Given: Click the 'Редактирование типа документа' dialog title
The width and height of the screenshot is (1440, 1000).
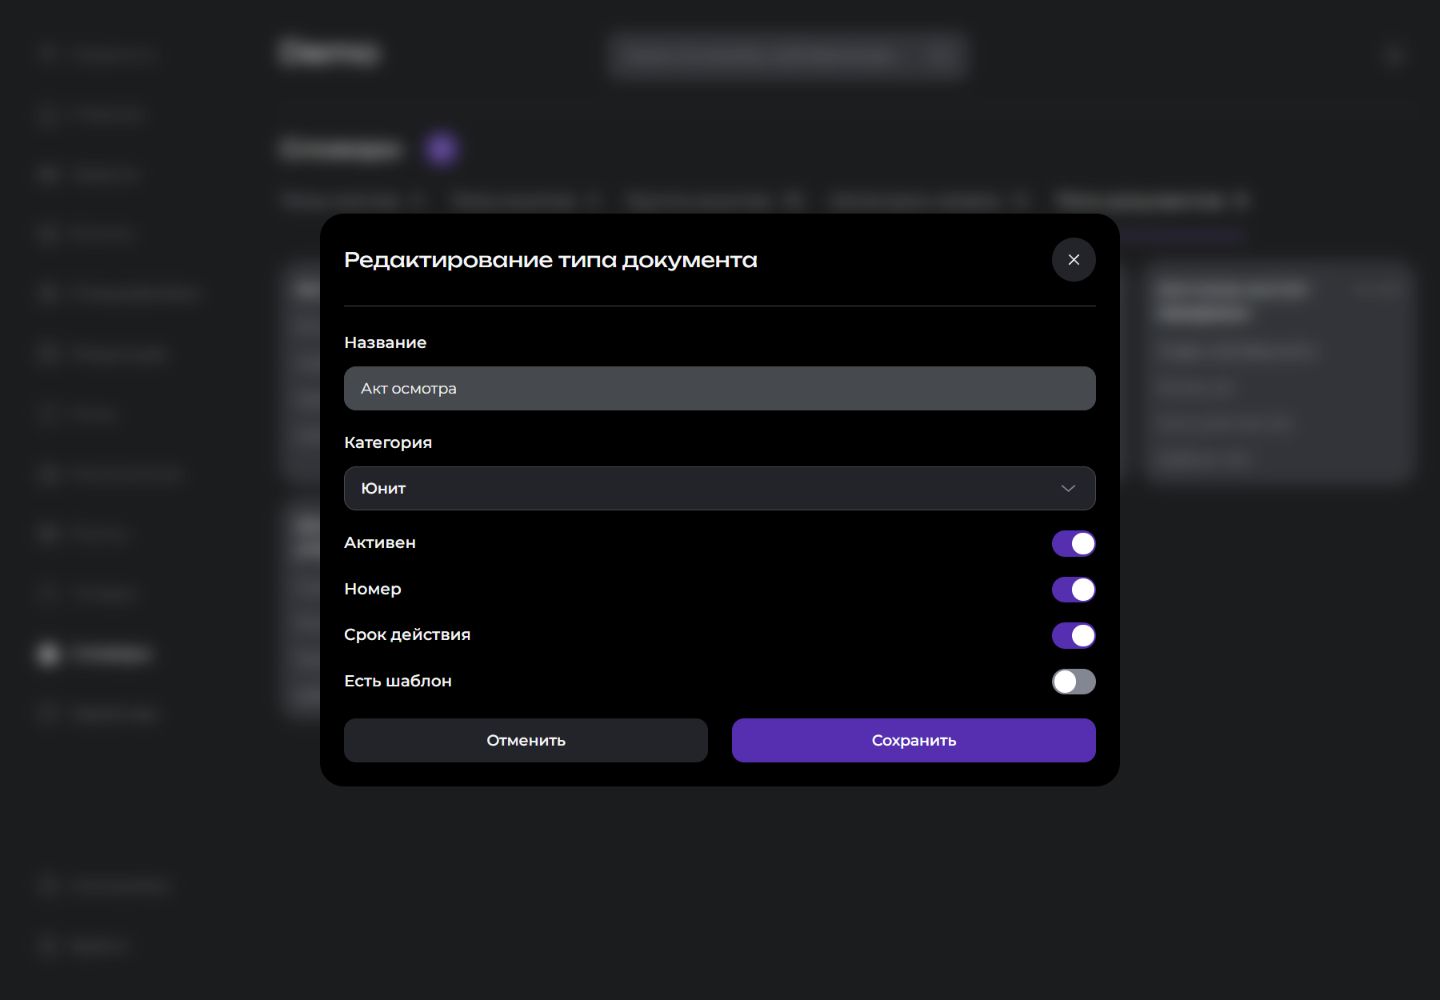Looking at the screenshot, I should [x=551, y=260].
